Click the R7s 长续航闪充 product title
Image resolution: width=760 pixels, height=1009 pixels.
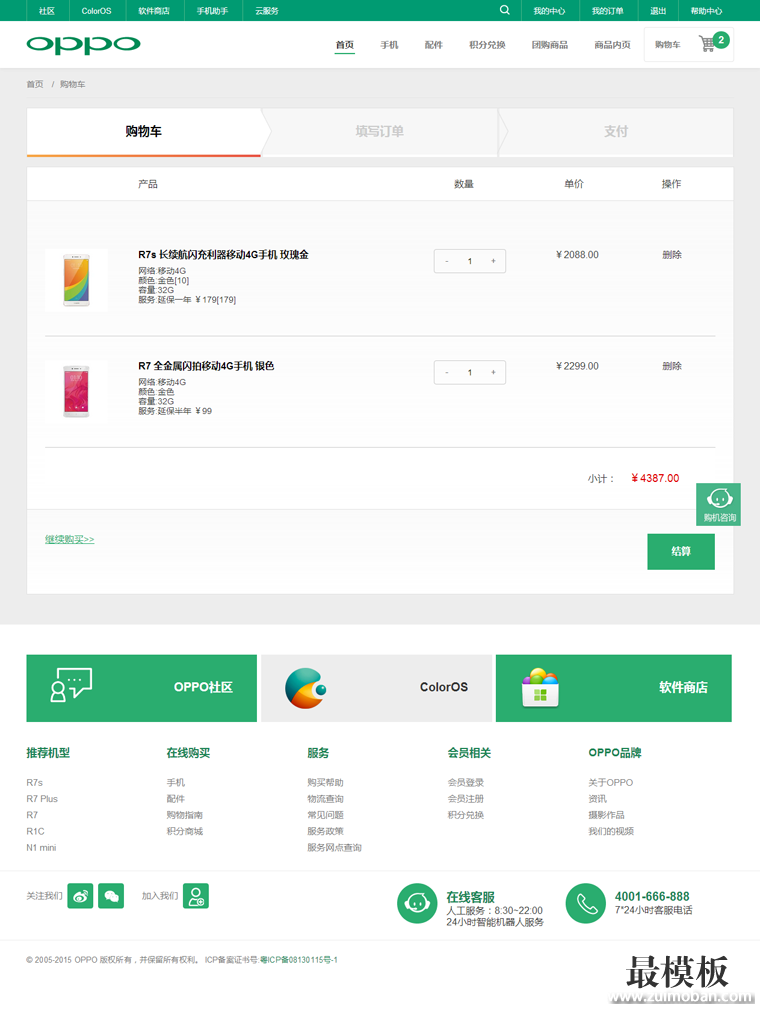(x=223, y=255)
